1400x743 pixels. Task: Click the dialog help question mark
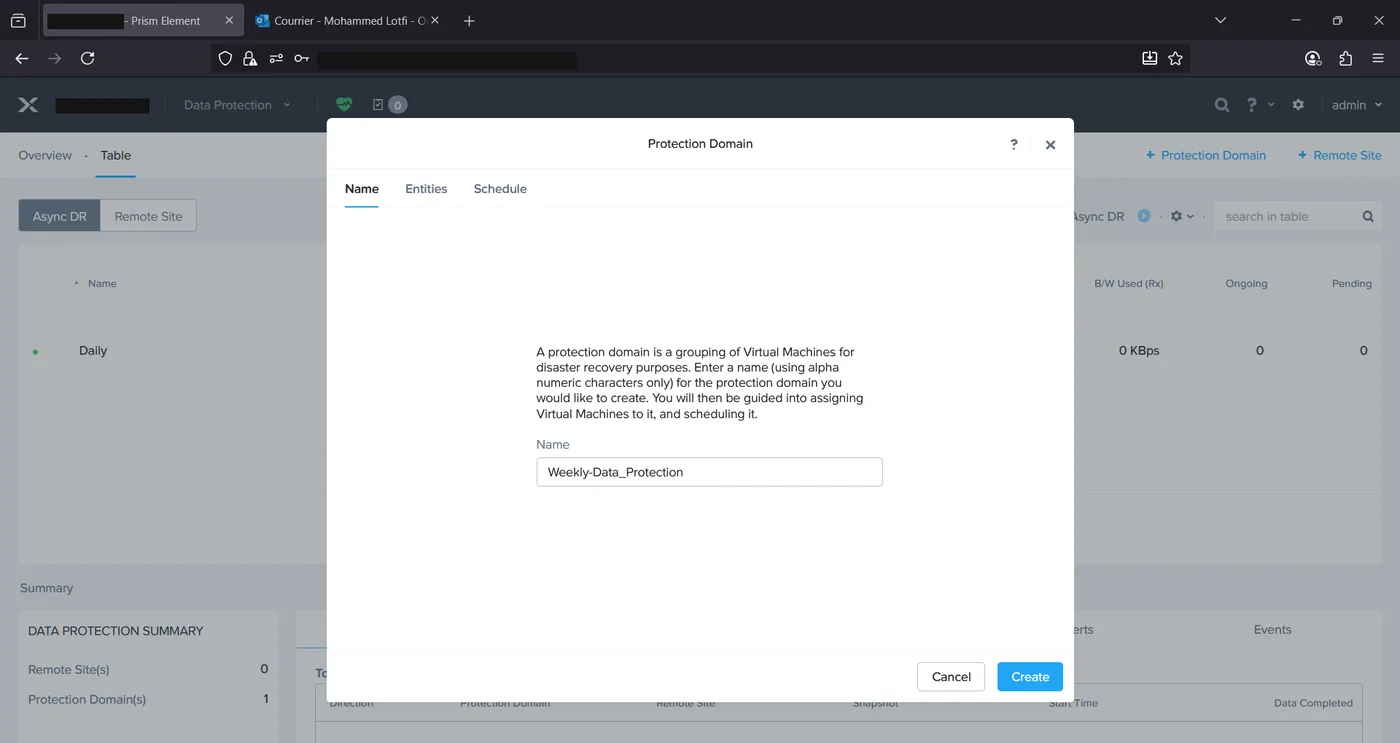1014,144
